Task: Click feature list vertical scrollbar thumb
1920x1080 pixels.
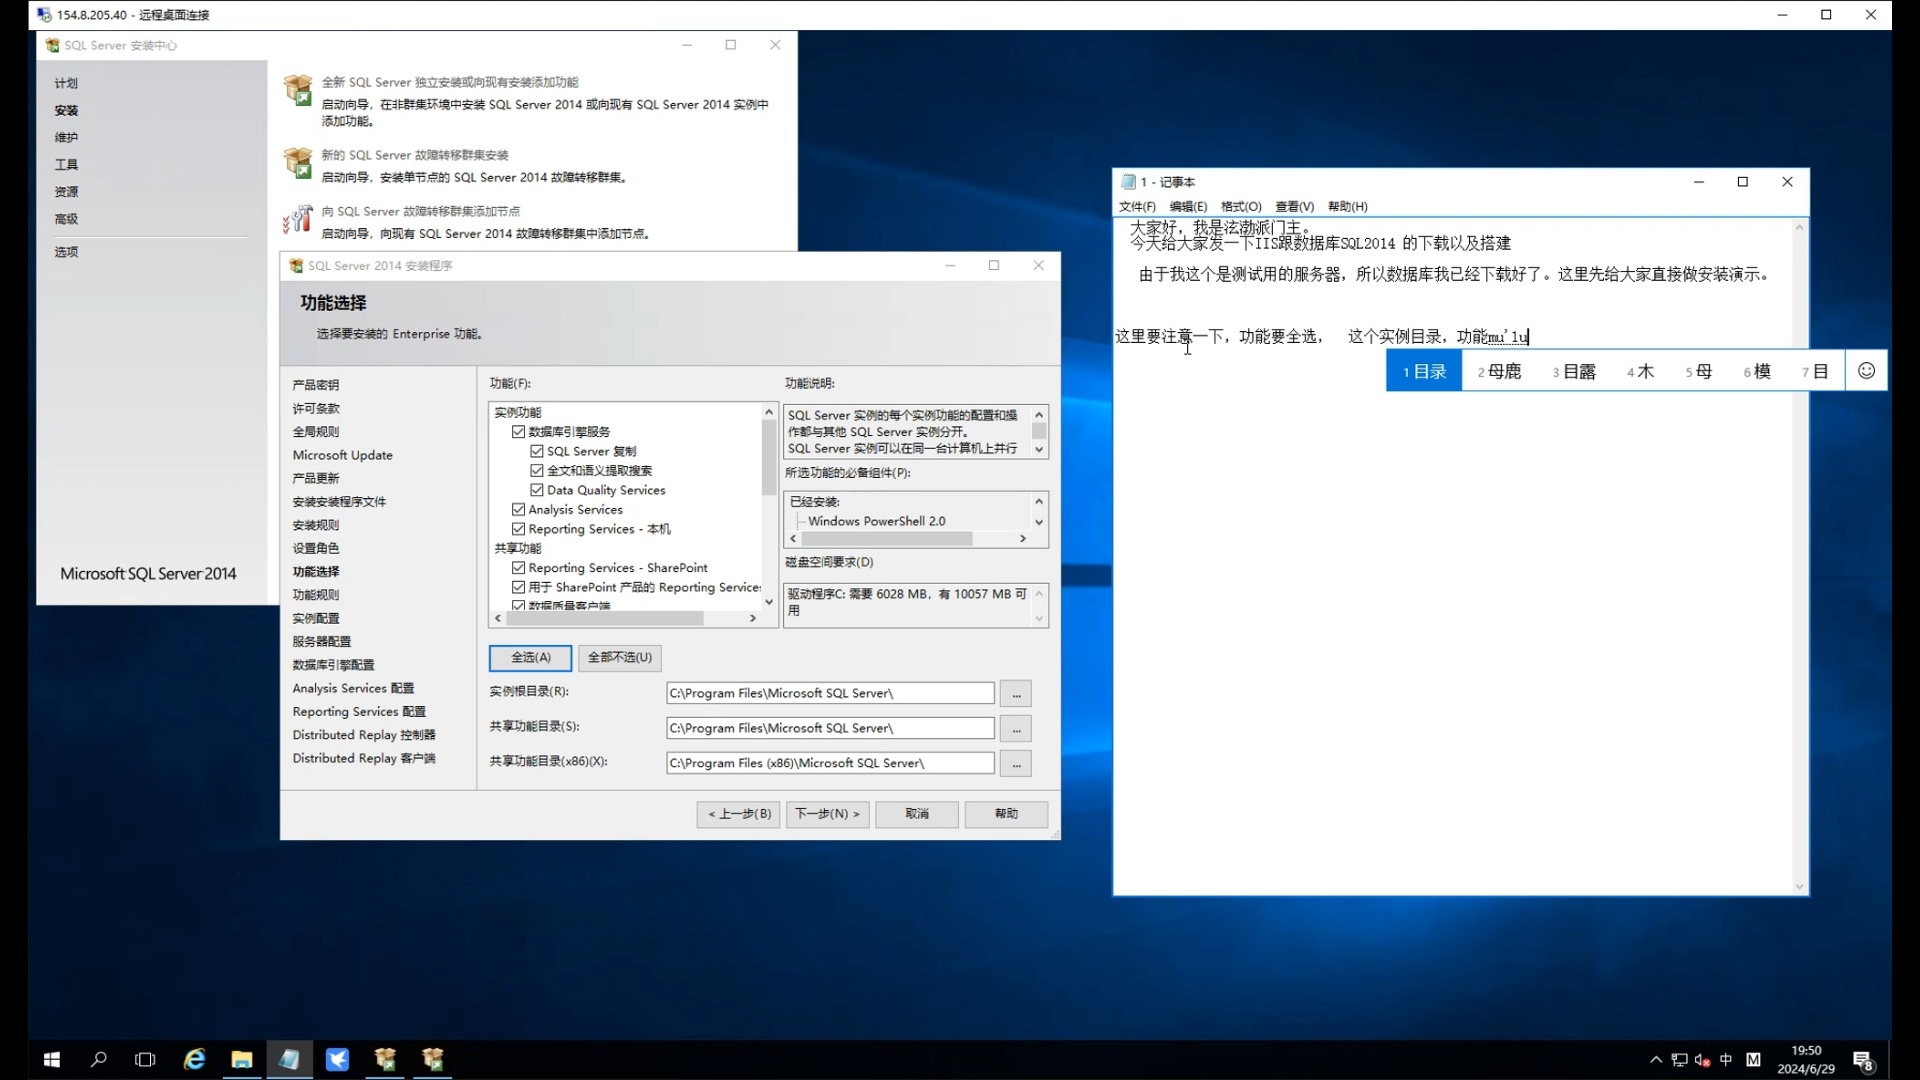Action: 769,458
